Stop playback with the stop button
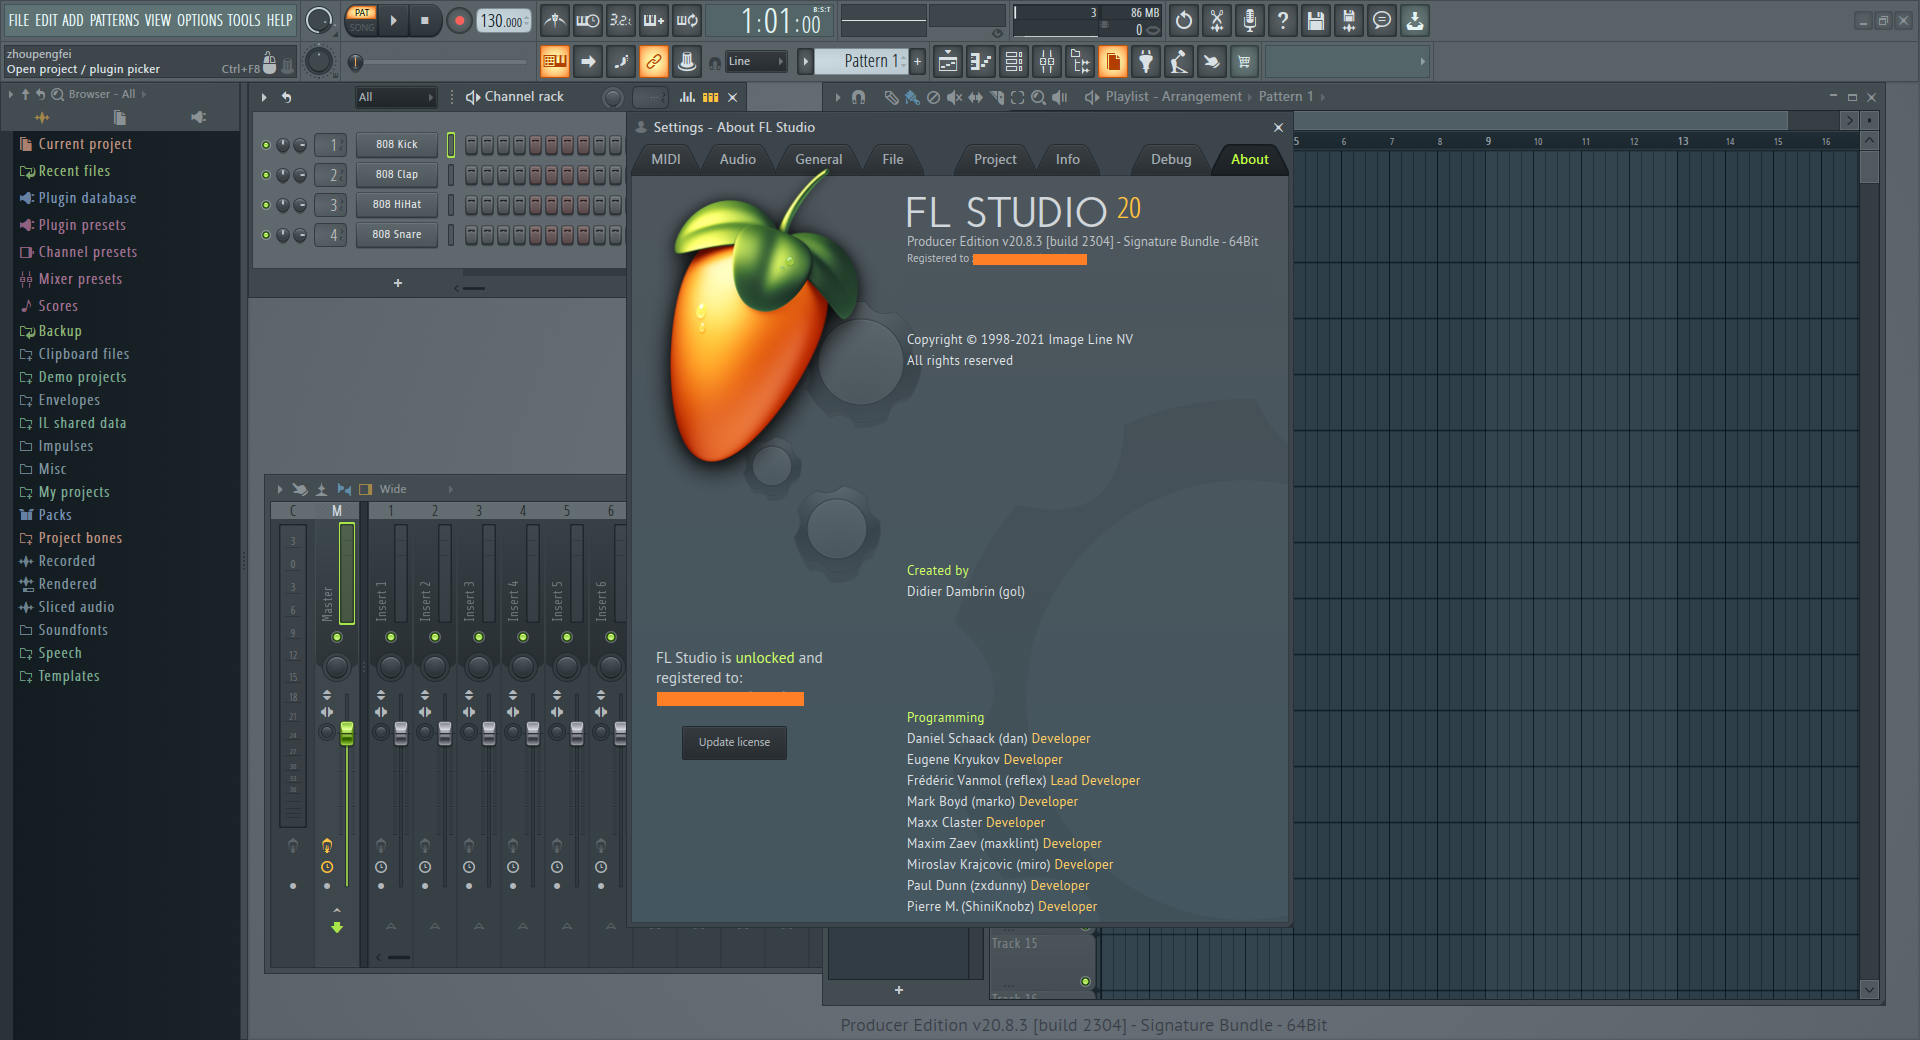Viewport: 1920px width, 1040px height. tap(425, 20)
